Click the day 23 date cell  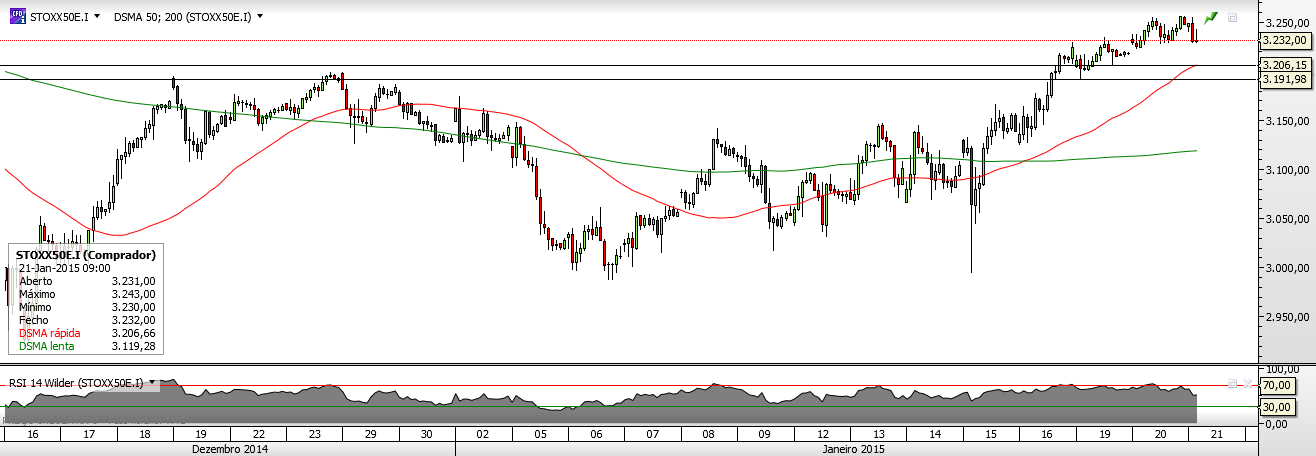315,435
